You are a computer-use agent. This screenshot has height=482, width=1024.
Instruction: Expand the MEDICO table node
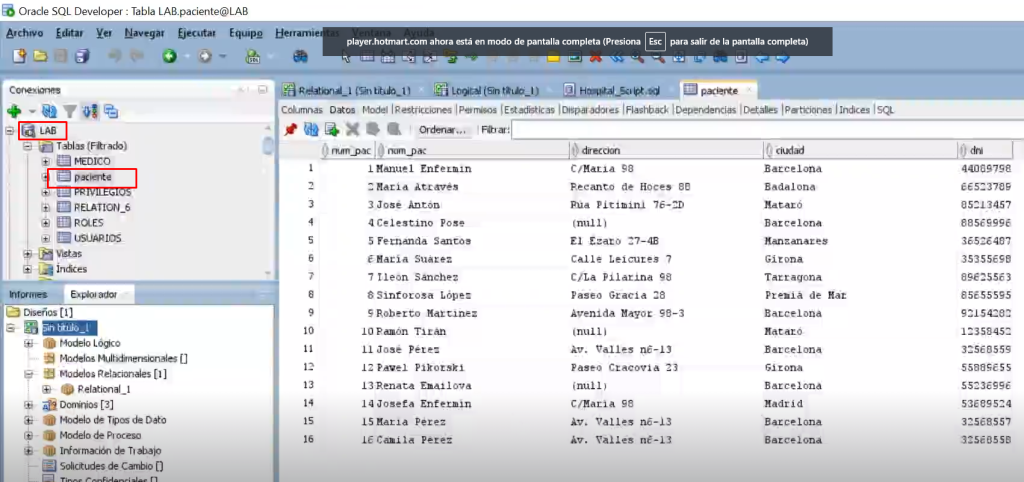tap(46, 161)
